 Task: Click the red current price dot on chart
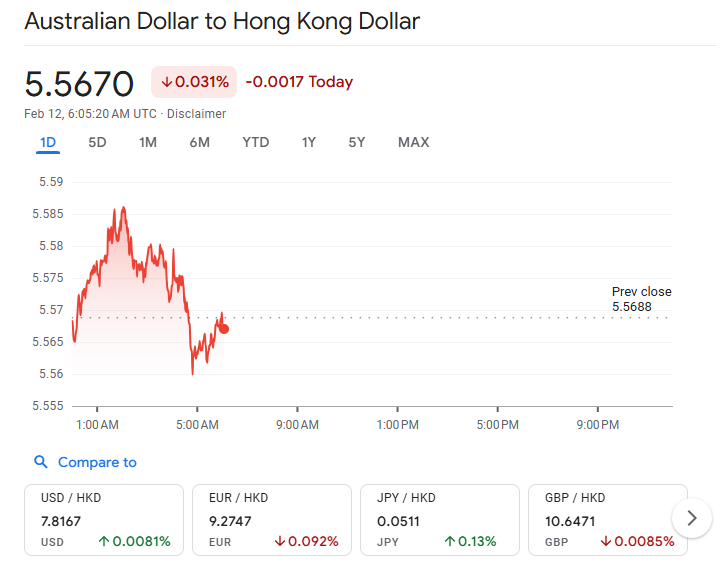tap(224, 328)
